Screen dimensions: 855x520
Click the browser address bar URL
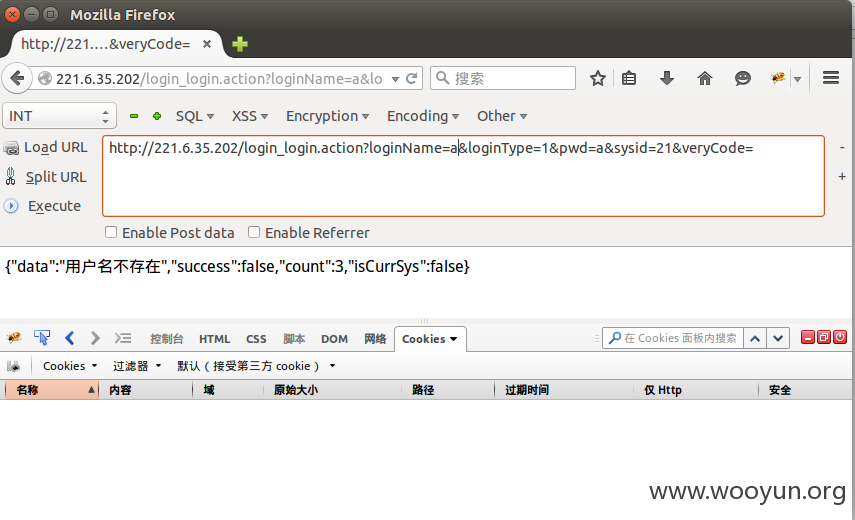click(x=219, y=79)
